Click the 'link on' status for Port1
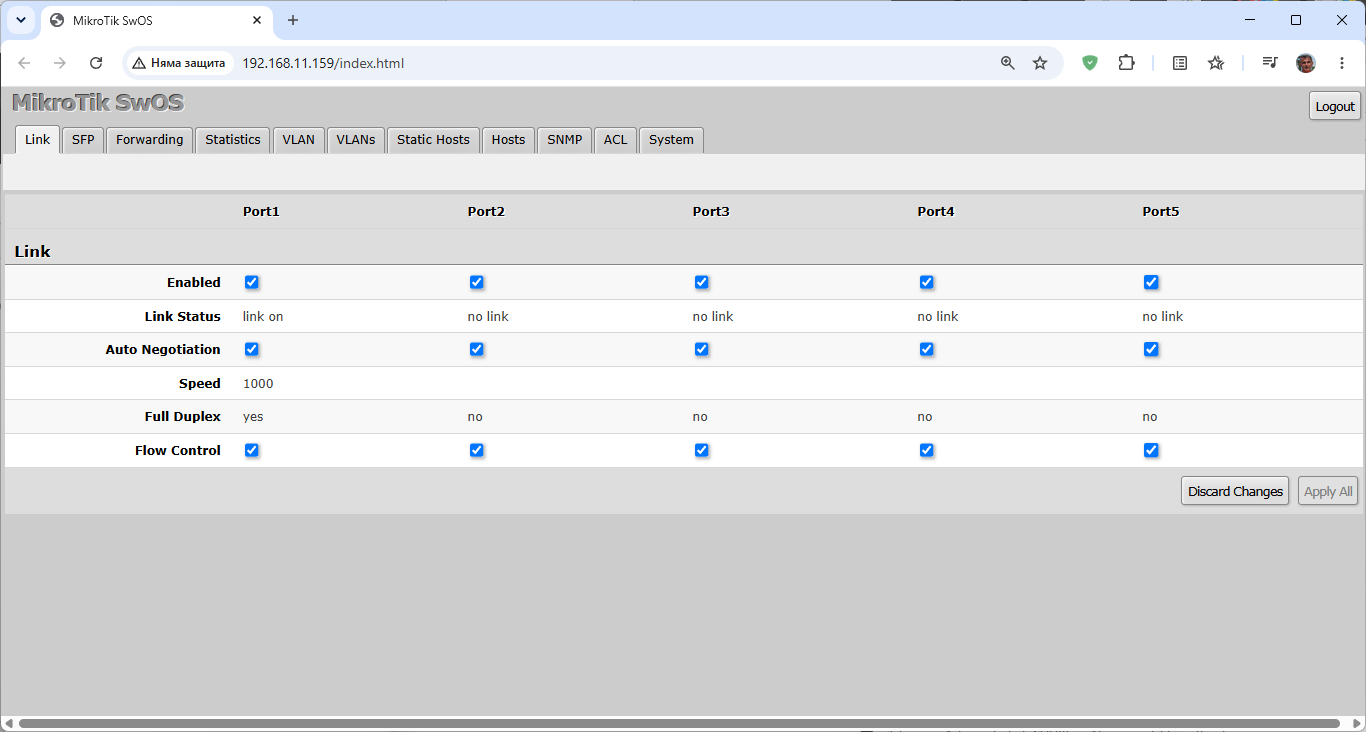1366x732 pixels. [x=263, y=316]
